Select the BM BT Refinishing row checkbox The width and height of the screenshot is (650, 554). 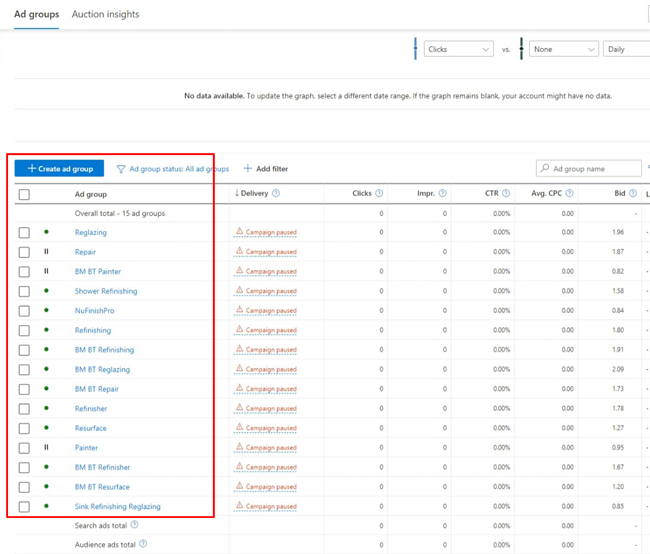(x=24, y=350)
